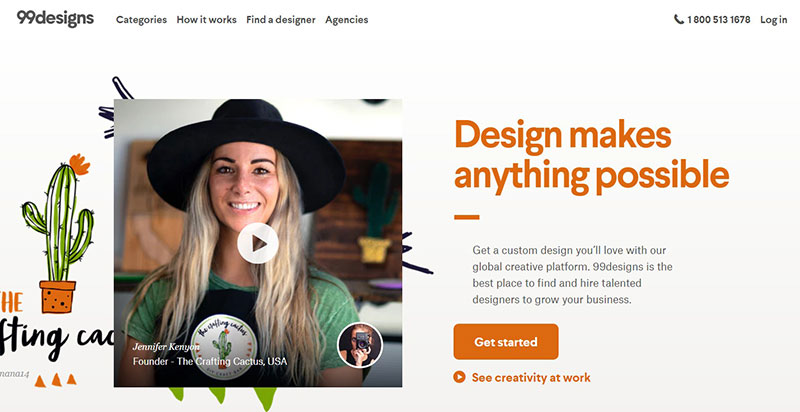800x412 pixels.
Task: Open the round photographer avatar thumbnail
Action: (x=360, y=345)
